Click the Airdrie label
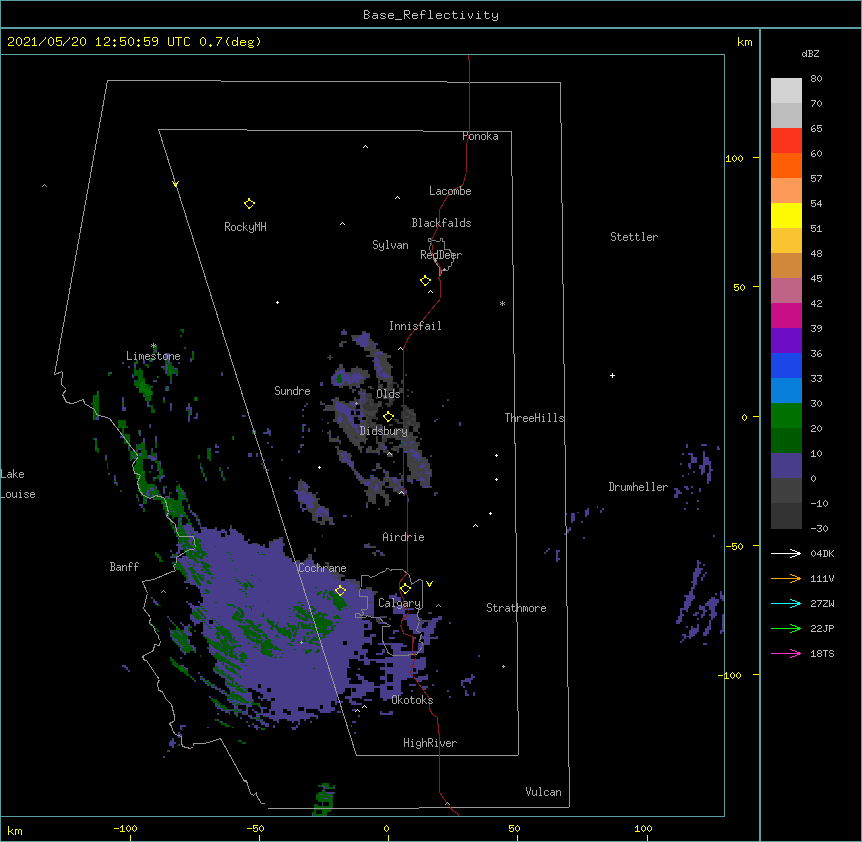This screenshot has height=842, width=862. pyautogui.click(x=404, y=537)
